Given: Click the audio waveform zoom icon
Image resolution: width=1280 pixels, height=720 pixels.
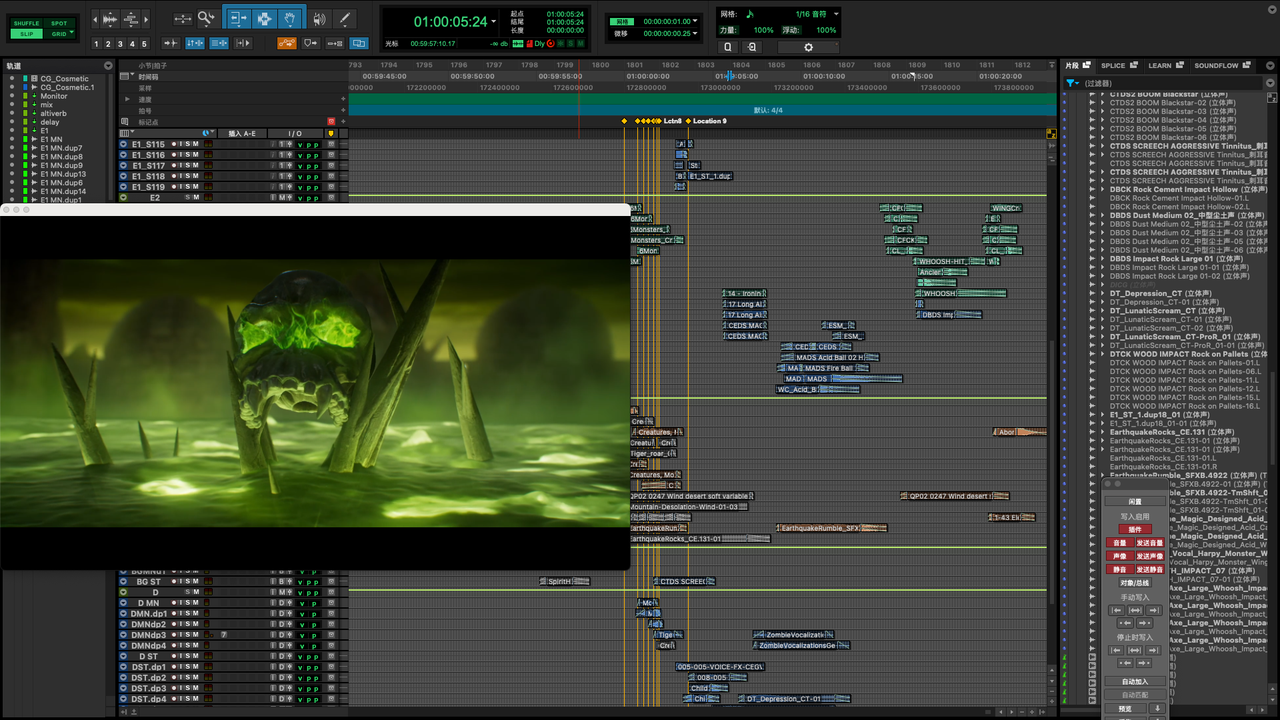Looking at the screenshot, I should pyautogui.click(x=108, y=19).
